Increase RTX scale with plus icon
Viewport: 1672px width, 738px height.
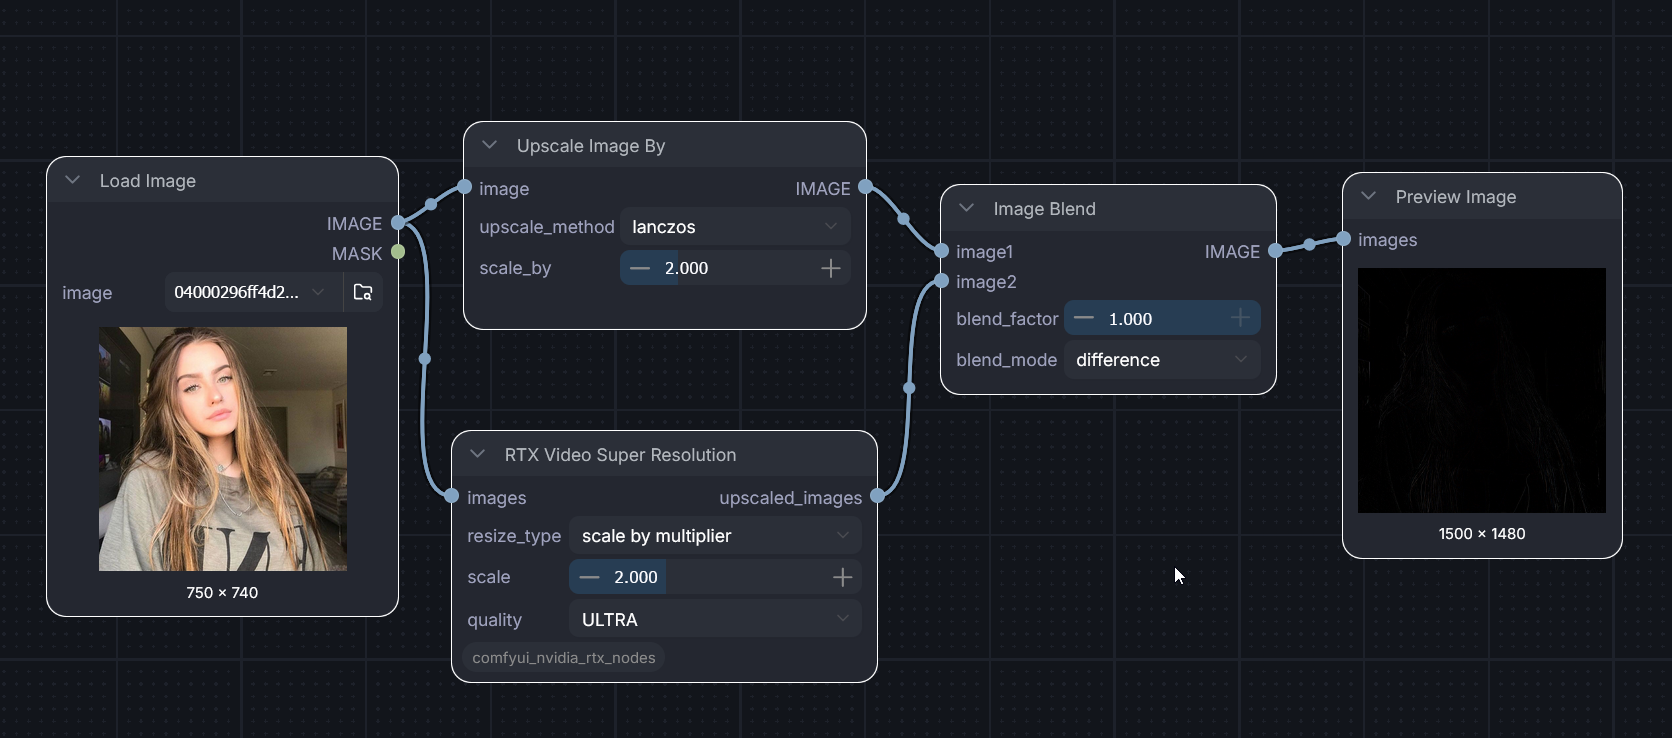pyautogui.click(x=842, y=577)
